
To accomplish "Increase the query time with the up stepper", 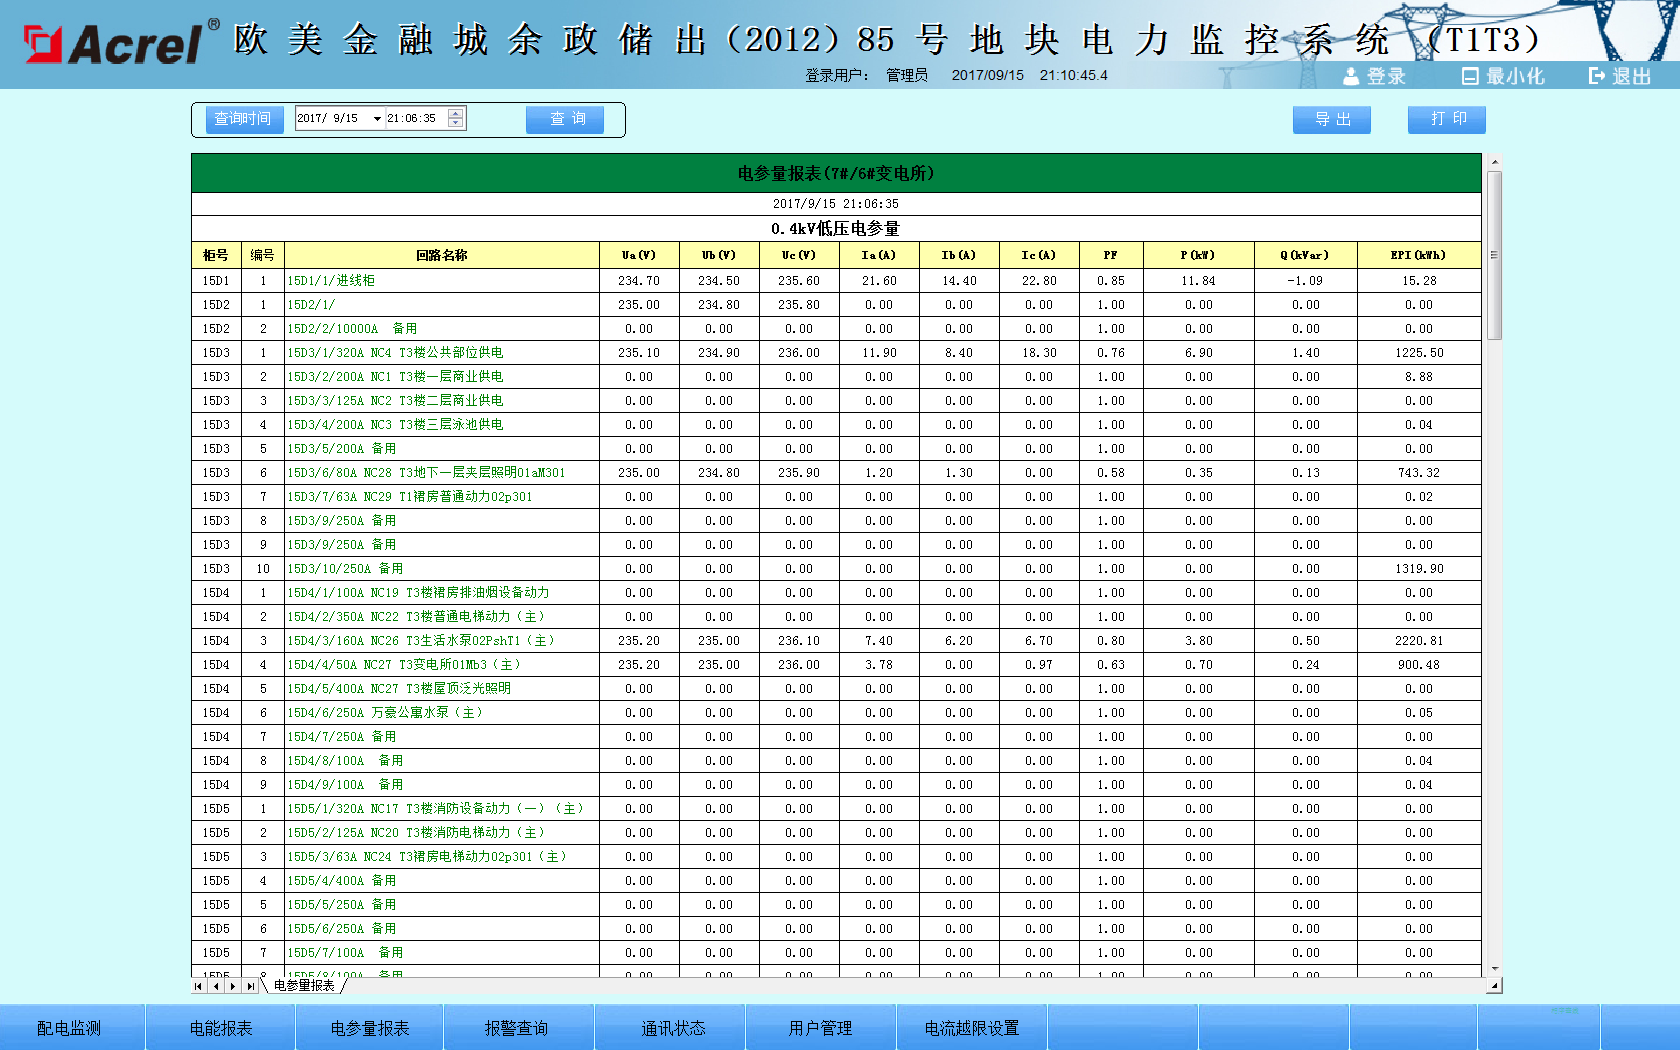I will [455, 112].
